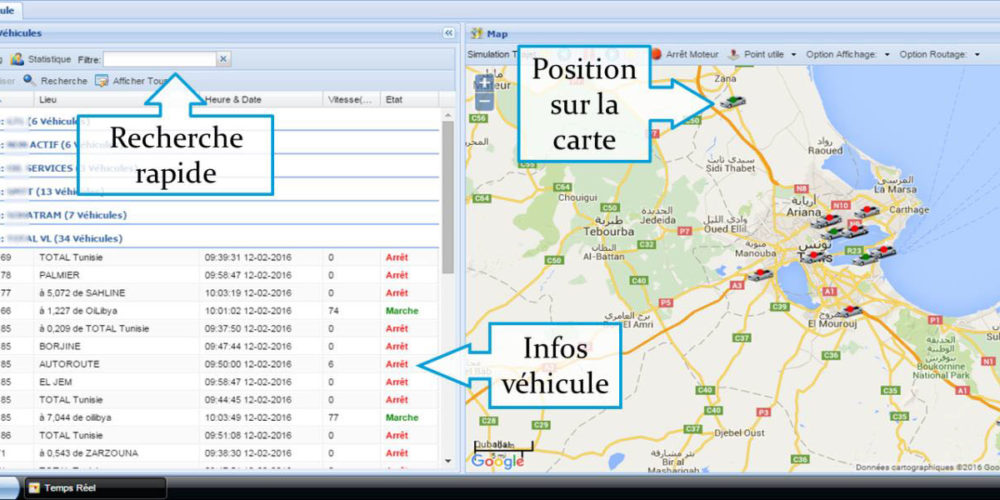Select the vehicle marker near Zana

(x=730, y=102)
